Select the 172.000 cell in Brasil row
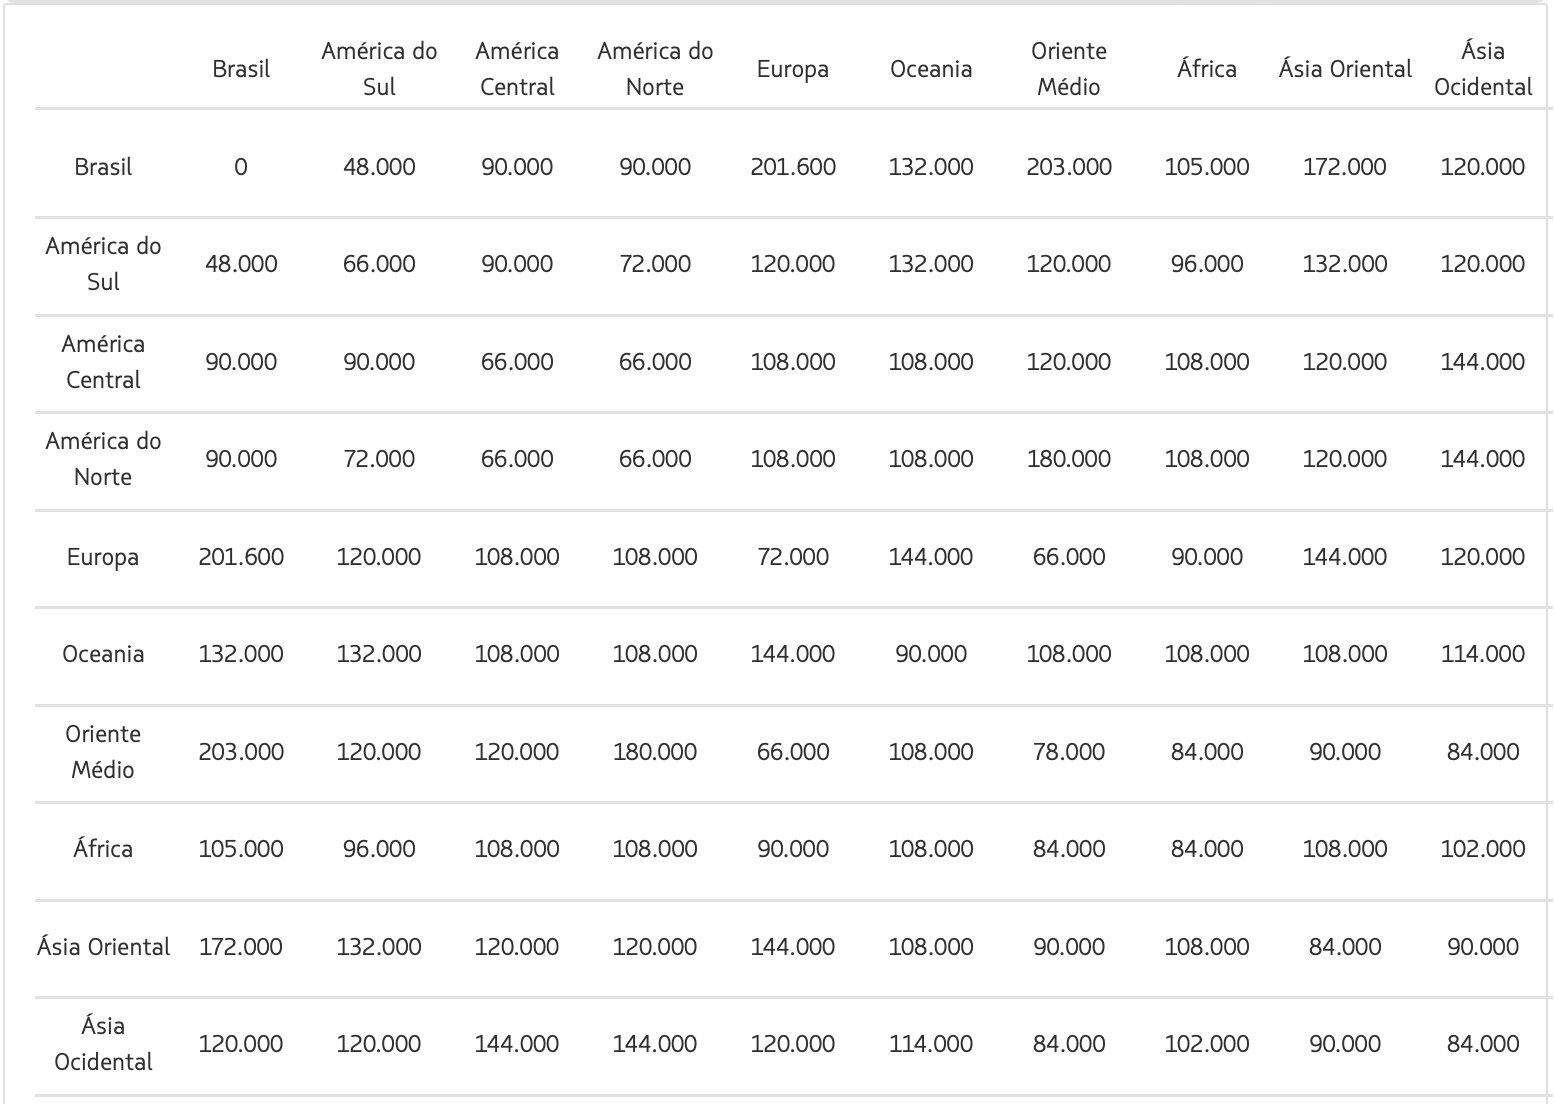The height and width of the screenshot is (1104, 1554). click(x=1345, y=167)
